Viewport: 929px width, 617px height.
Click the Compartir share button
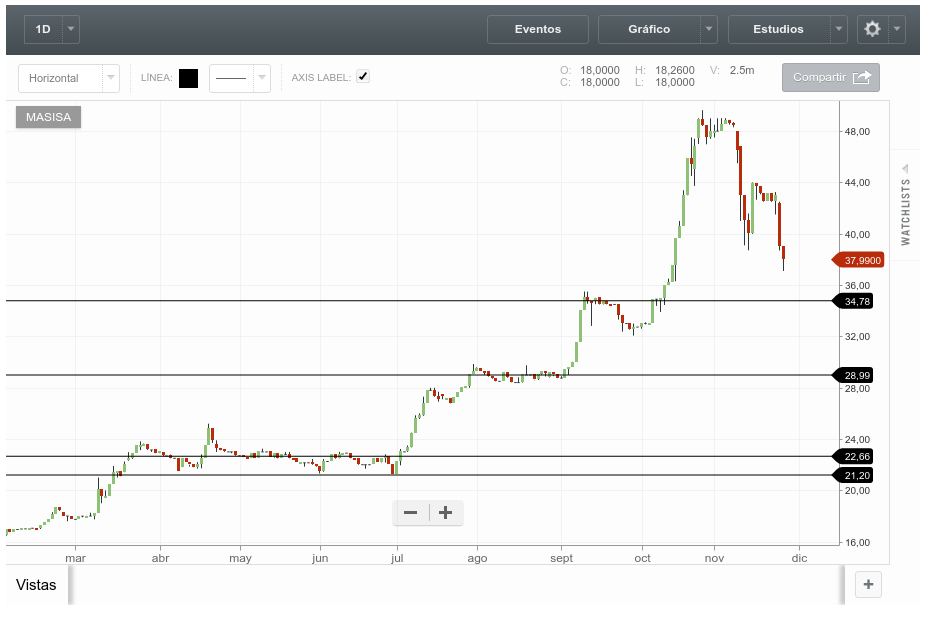(x=830, y=77)
